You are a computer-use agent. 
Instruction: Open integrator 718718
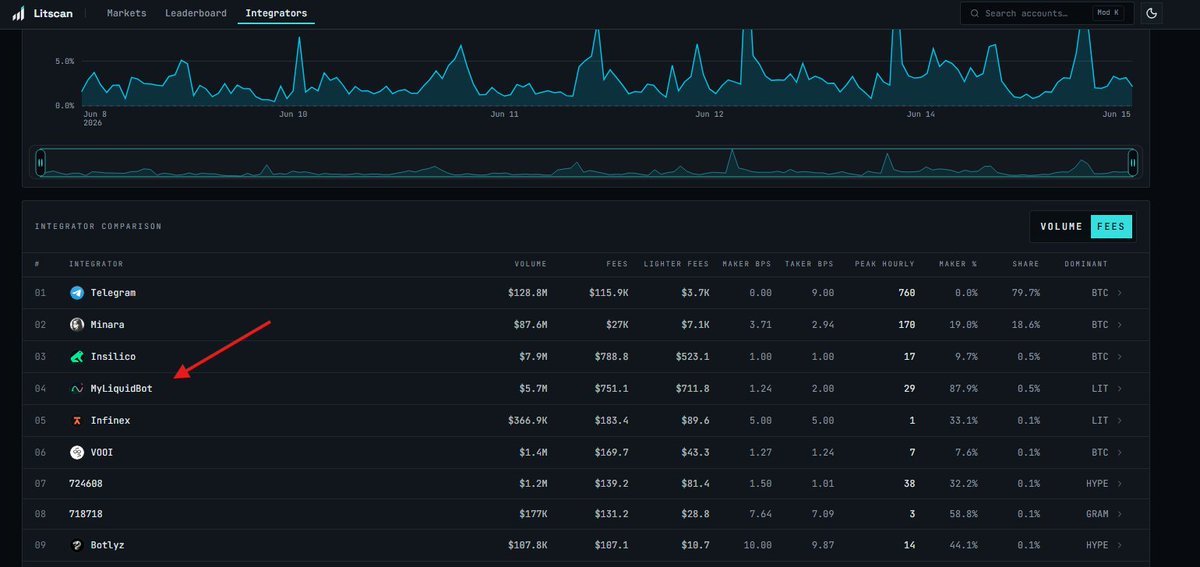pyautogui.click(x=86, y=514)
